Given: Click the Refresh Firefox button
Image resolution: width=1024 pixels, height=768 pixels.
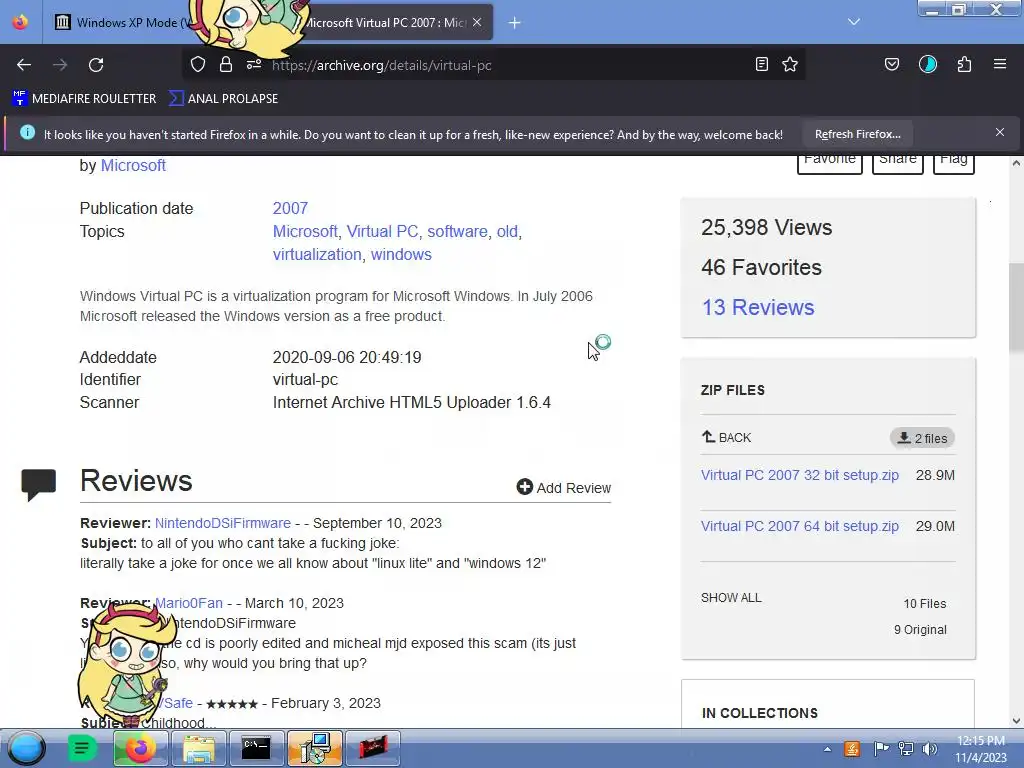Looking at the screenshot, I should tap(857, 134).
